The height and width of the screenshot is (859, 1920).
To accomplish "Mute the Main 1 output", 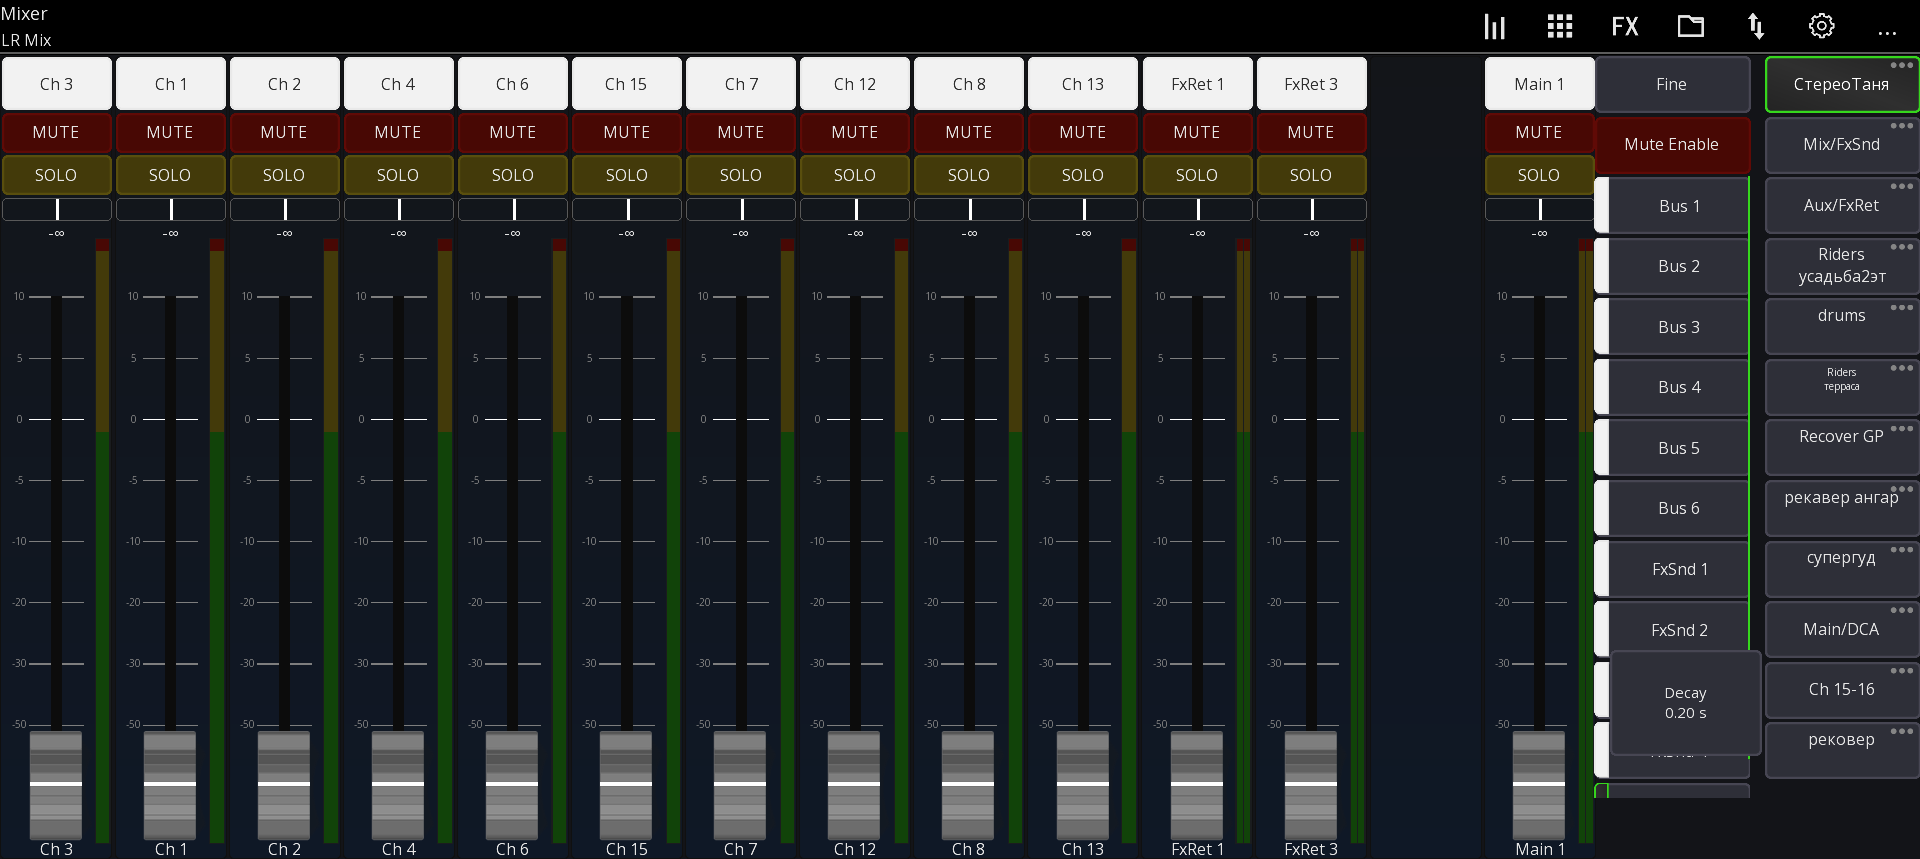I will tap(1539, 132).
